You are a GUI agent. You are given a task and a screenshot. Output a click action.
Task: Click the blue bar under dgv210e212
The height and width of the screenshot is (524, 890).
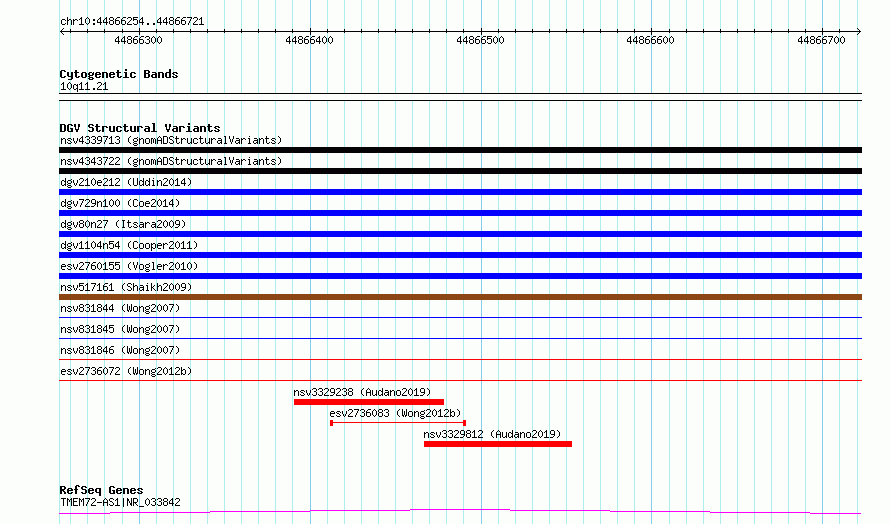click(x=460, y=192)
